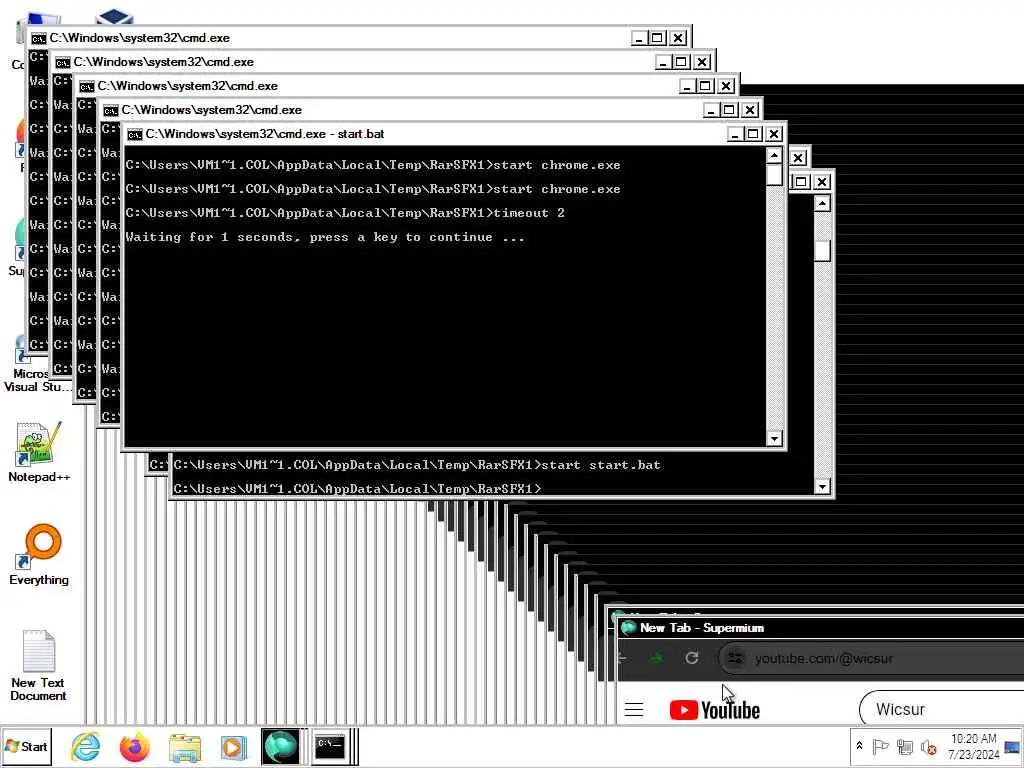1024x768 pixels.
Task: Minimize the third cmd.exe window
Action: click(x=687, y=86)
